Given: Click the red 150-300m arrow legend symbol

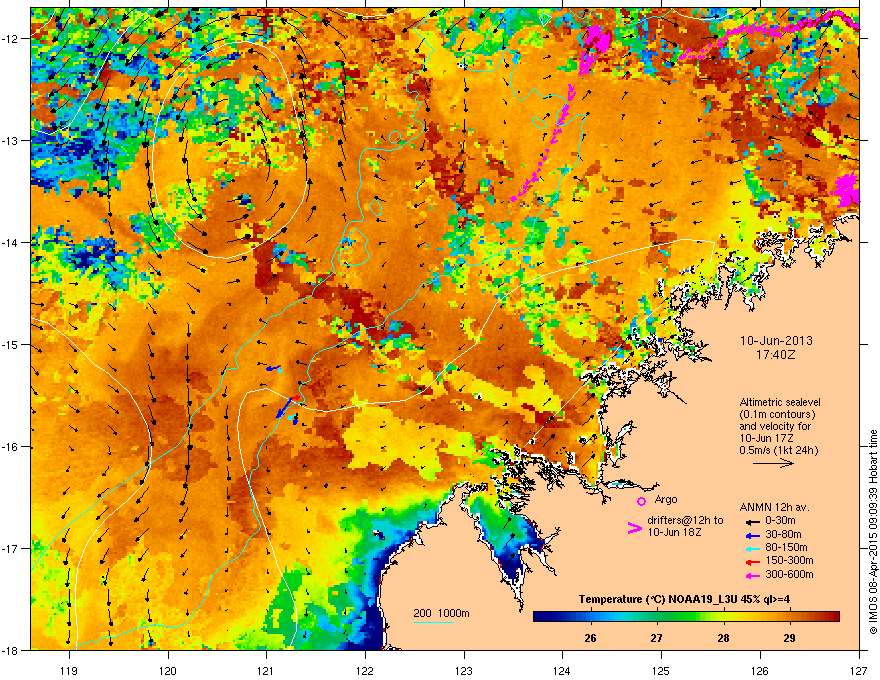Looking at the screenshot, I should [753, 561].
